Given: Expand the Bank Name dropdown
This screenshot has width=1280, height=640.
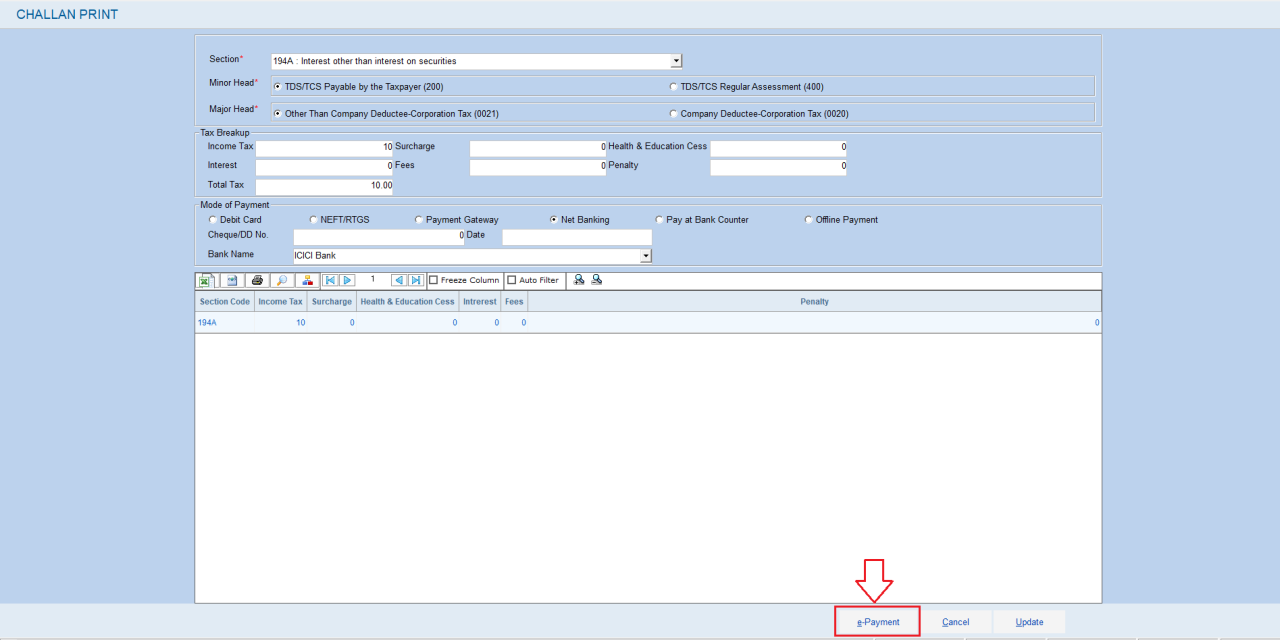Looking at the screenshot, I should click(x=645, y=256).
